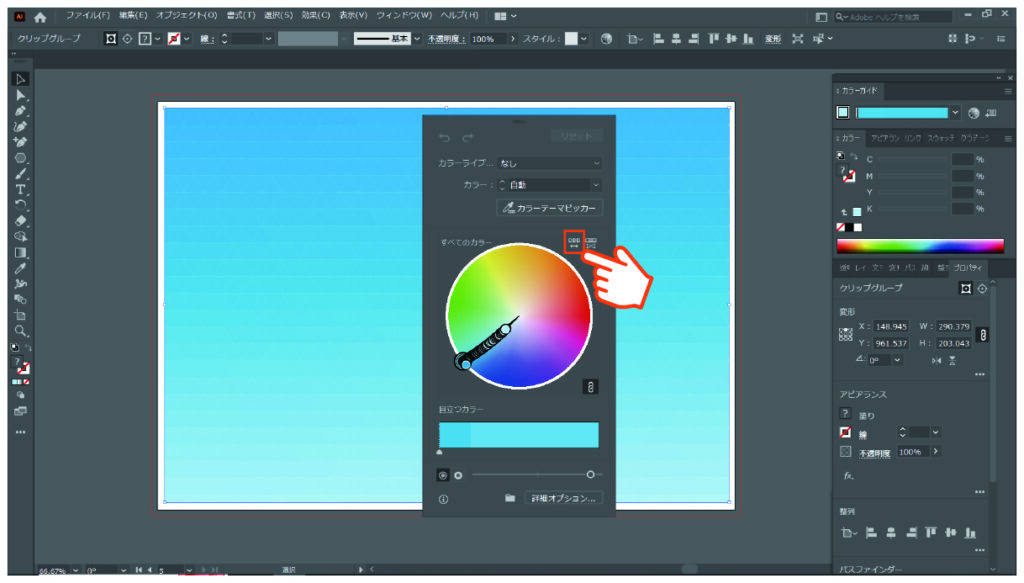
Task: Click the 不透明度 link in control bar
Action: pyautogui.click(x=446, y=39)
